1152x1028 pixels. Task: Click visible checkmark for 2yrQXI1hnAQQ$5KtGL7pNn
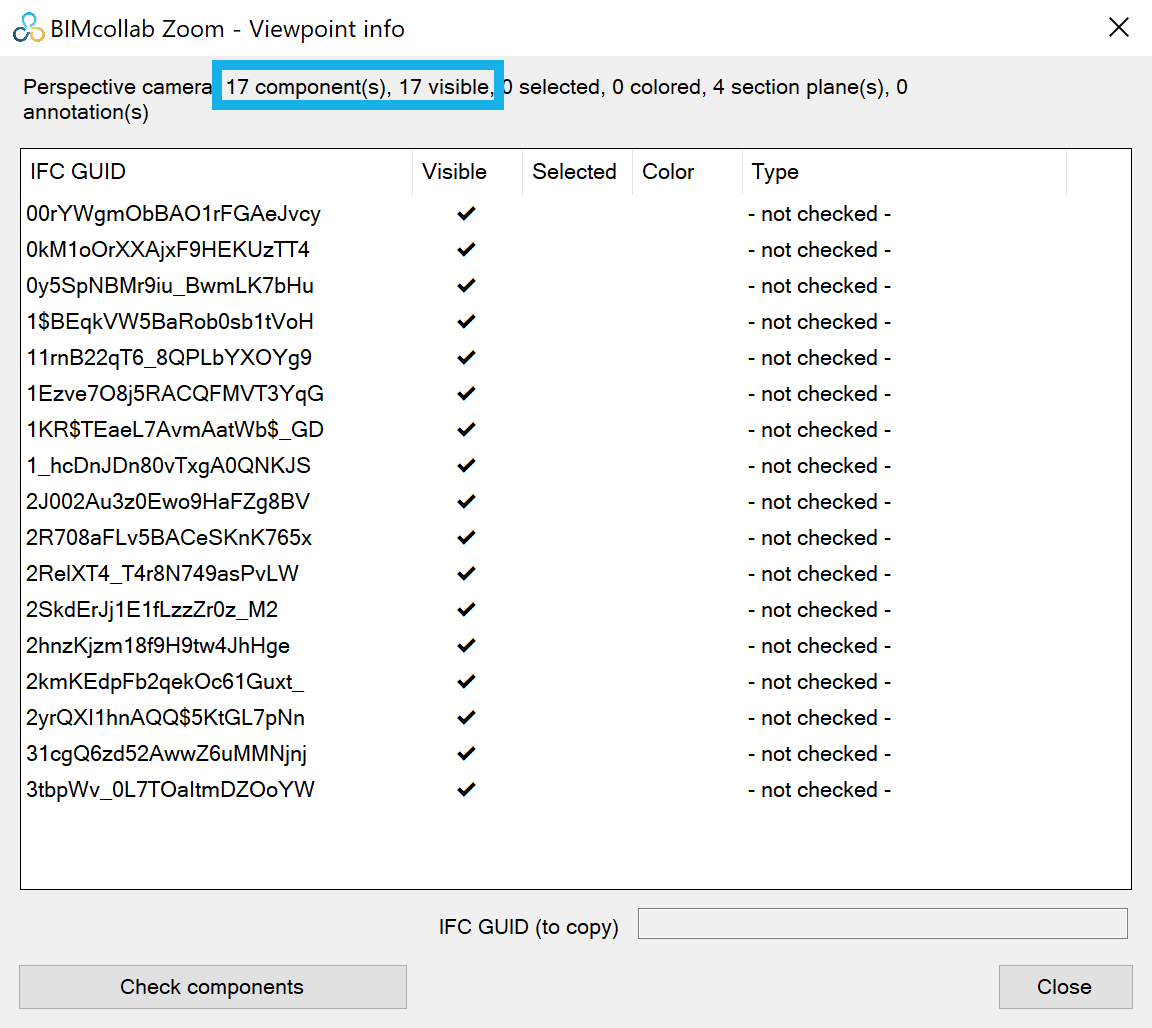click(x=467, y=718)
